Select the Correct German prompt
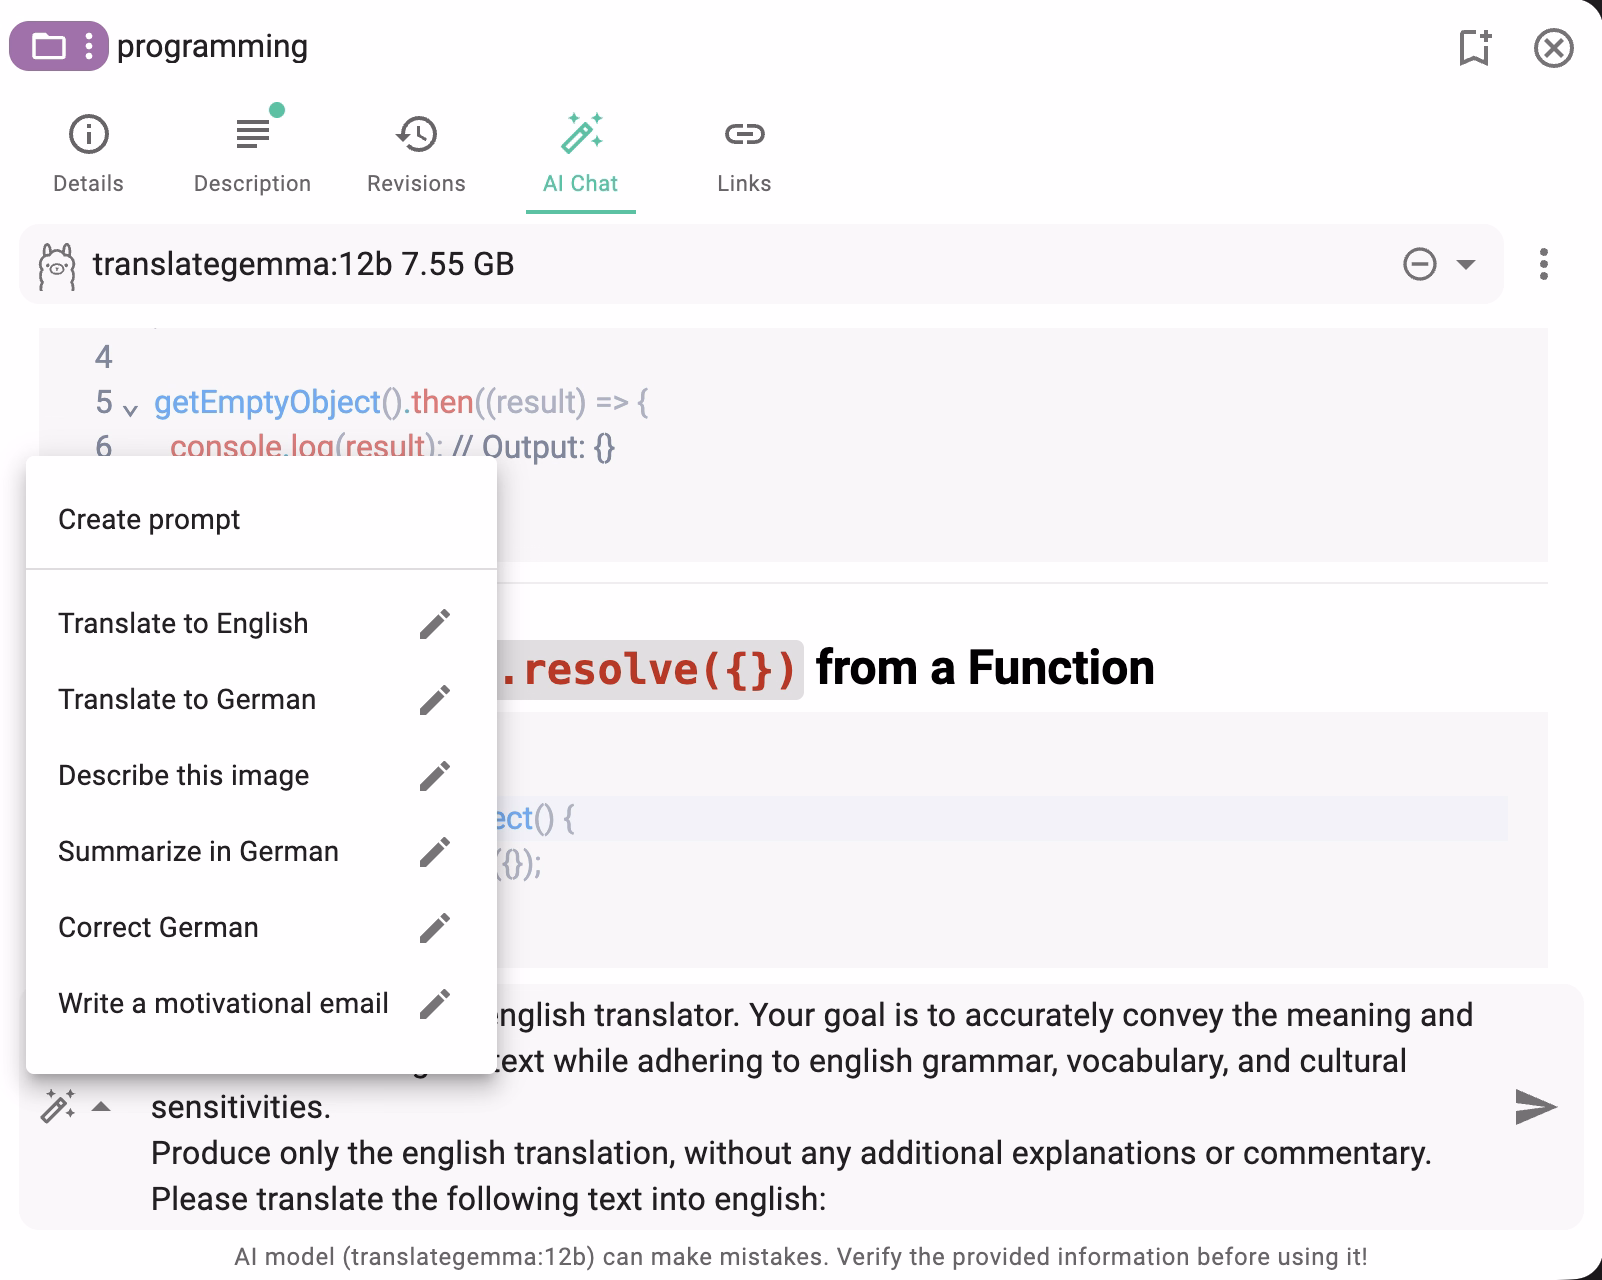1602x1280 pixels. click(x=158, y=928)
